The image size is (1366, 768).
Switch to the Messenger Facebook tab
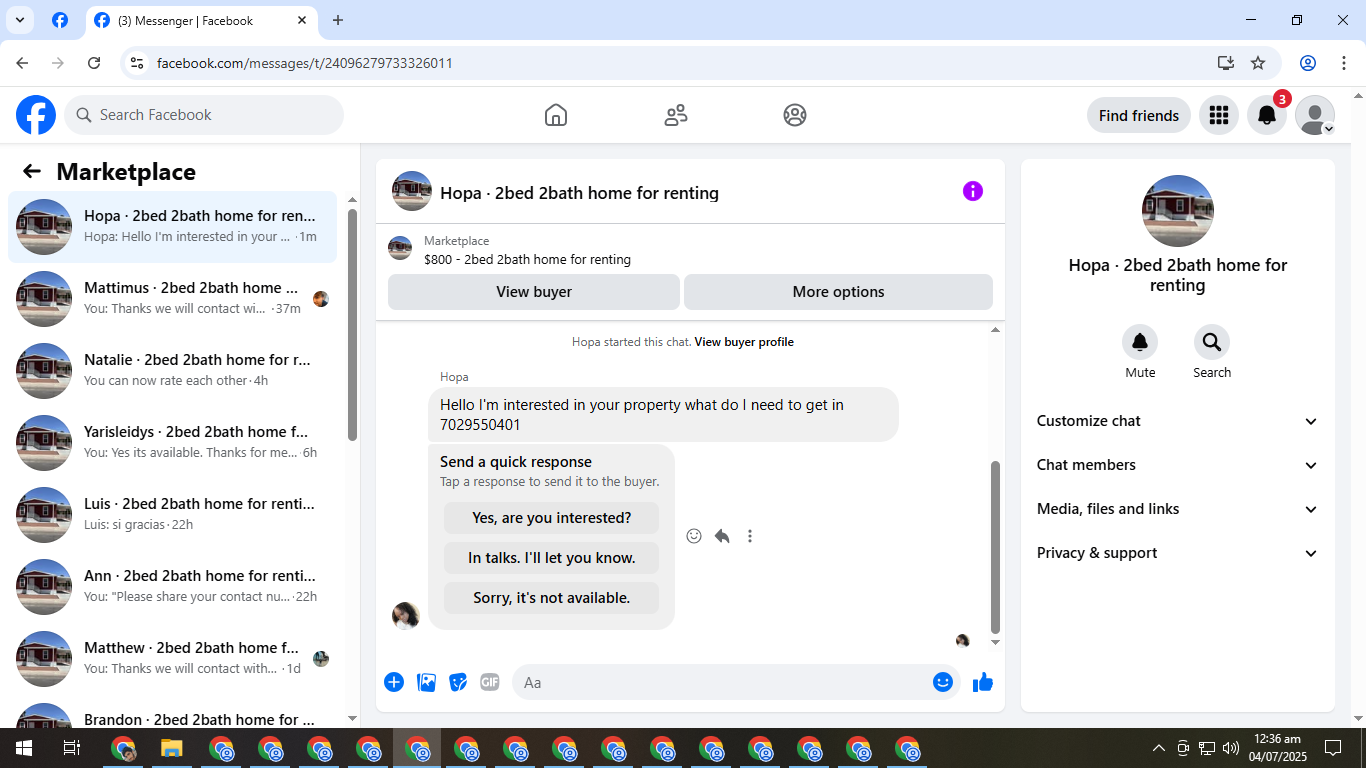point(200,20)
